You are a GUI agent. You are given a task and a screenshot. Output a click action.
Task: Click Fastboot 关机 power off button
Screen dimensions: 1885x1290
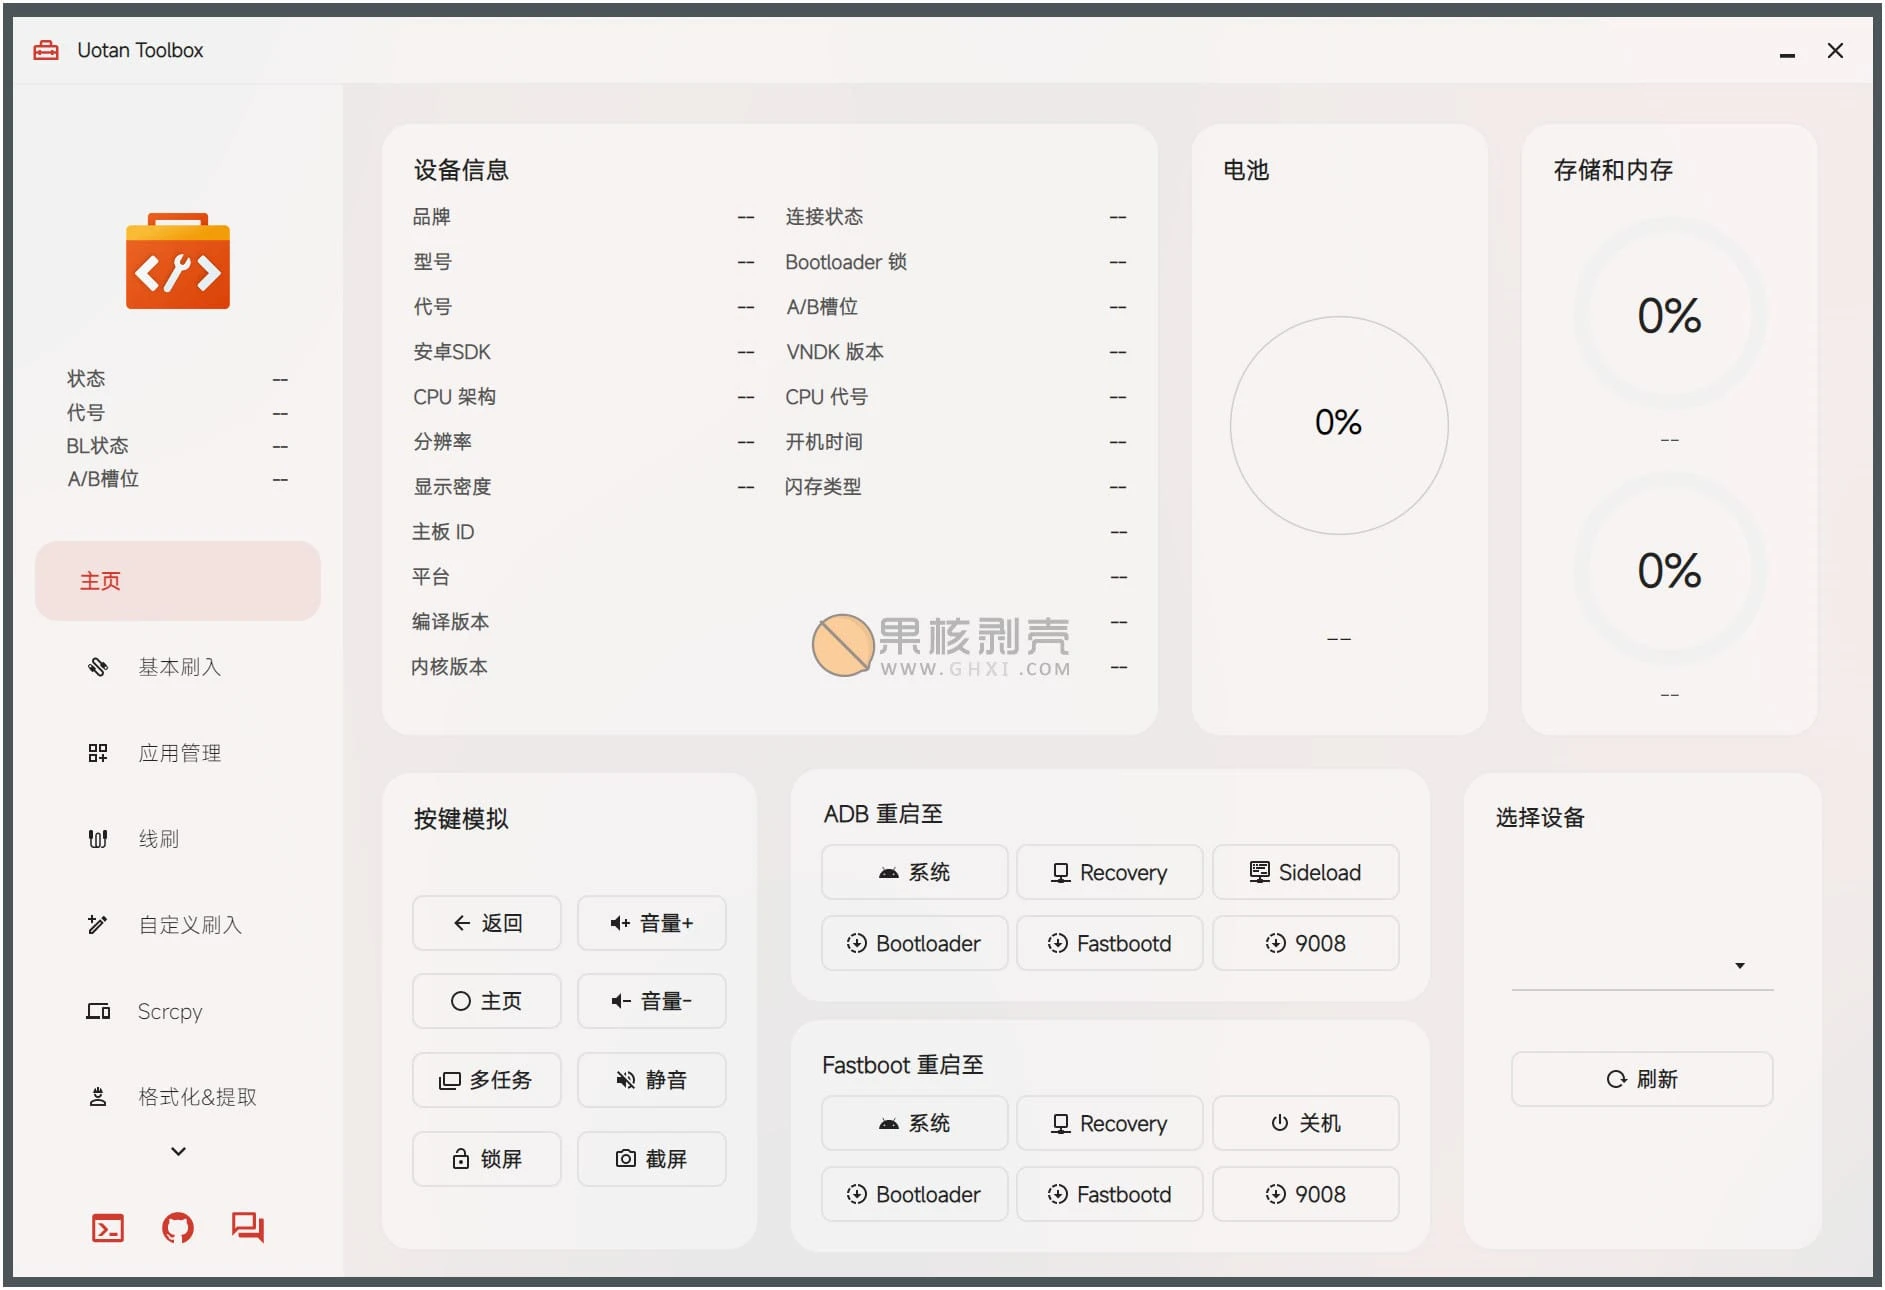click(x=1306, y=1123)
